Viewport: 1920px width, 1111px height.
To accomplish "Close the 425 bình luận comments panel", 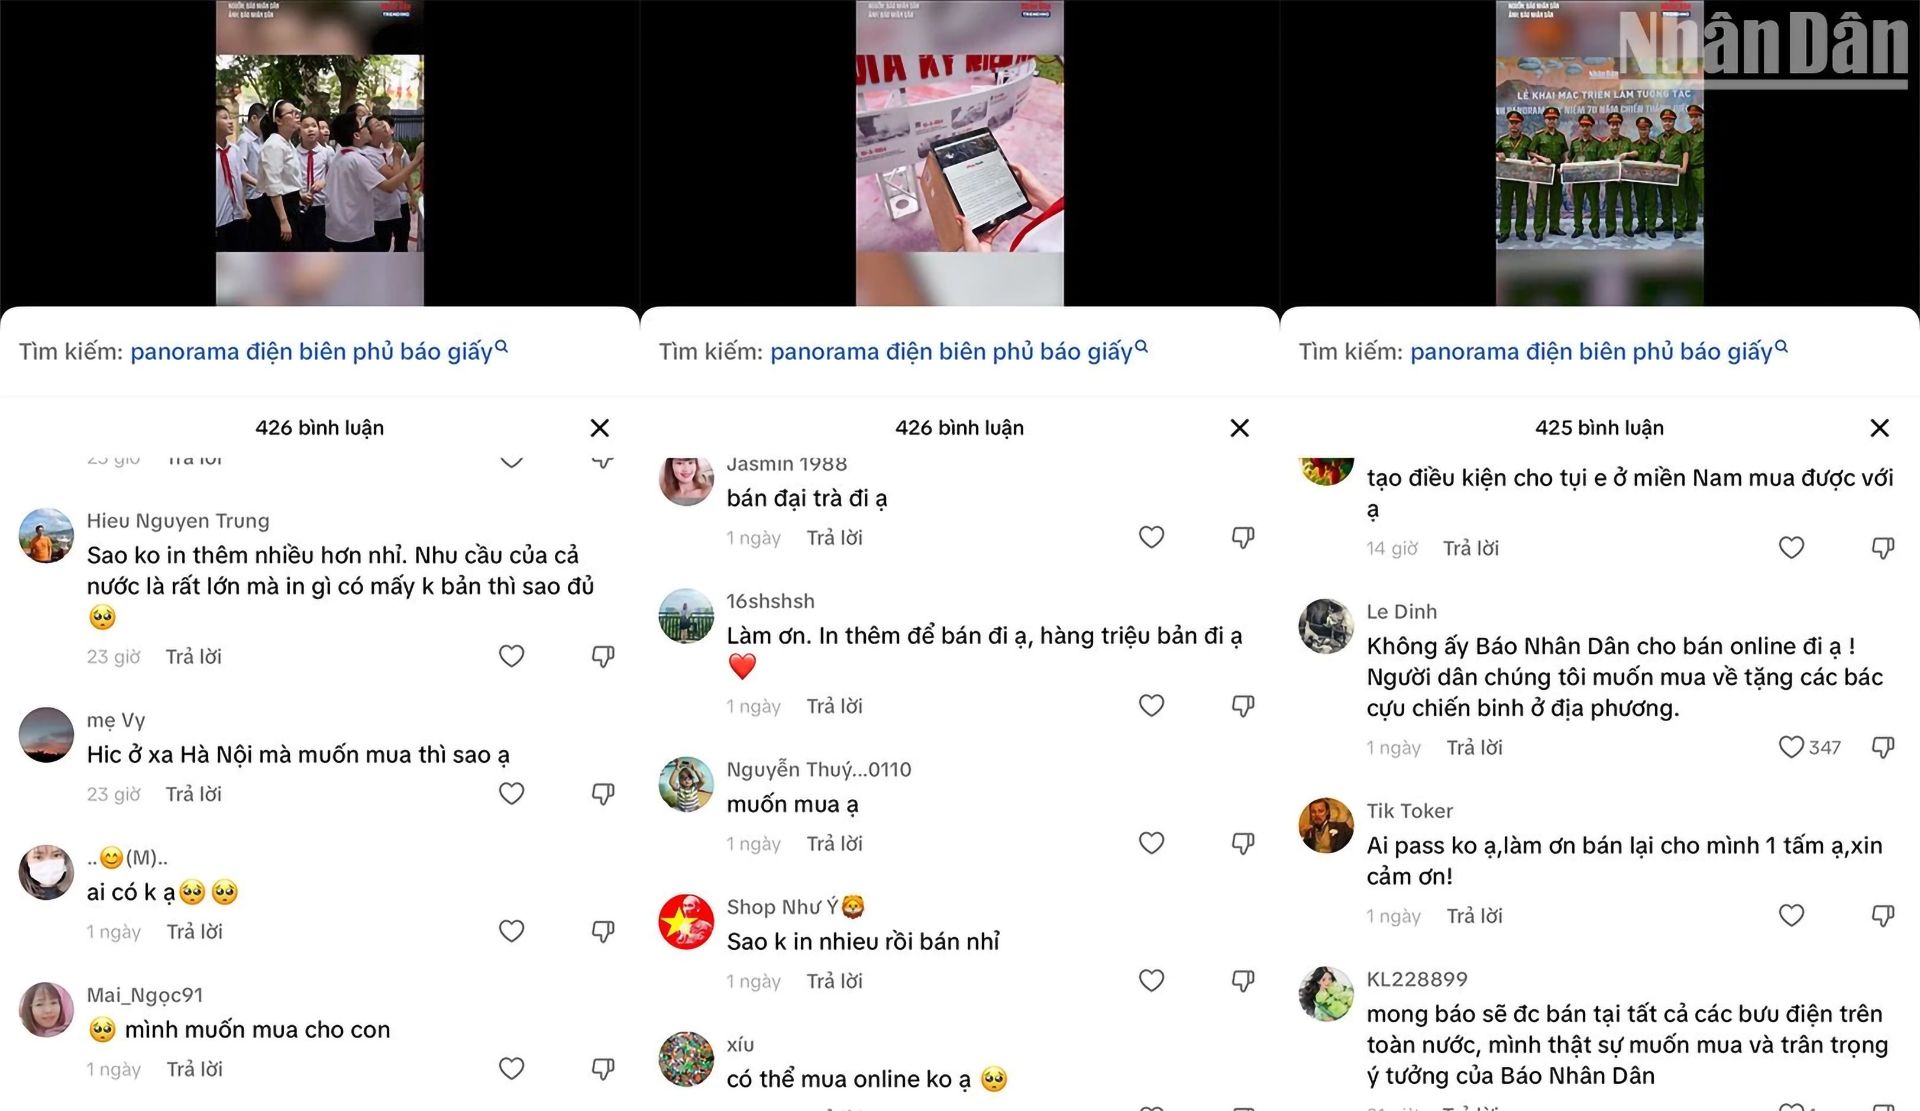I will pos(1880,428).
